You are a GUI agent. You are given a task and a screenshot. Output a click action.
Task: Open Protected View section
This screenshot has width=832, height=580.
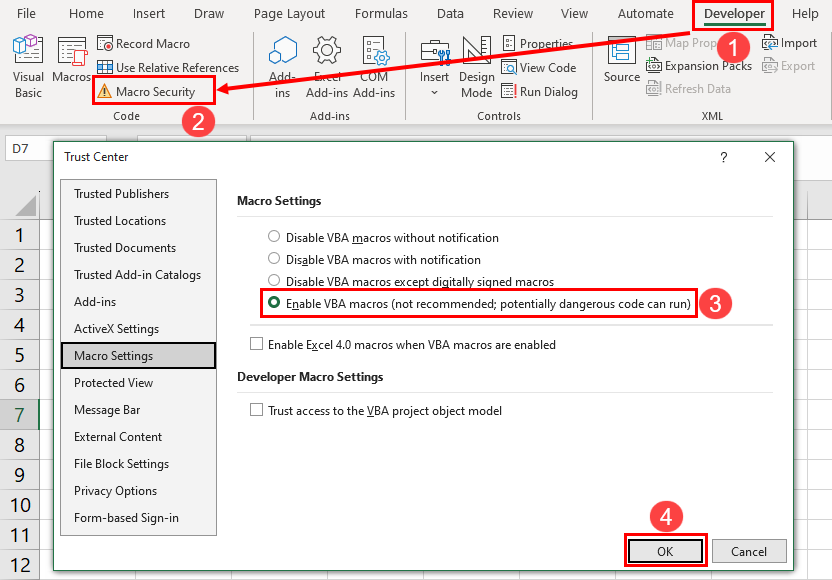tap(138, 383)
